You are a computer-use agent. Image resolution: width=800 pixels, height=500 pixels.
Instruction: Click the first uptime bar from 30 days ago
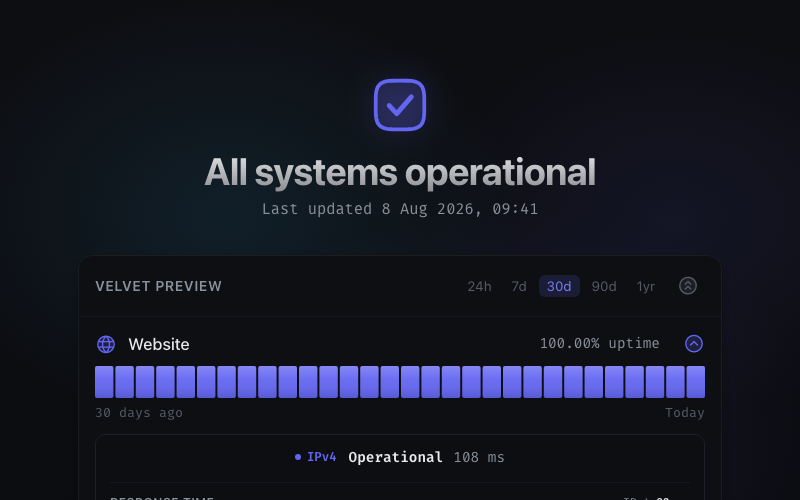click(104, 382)
